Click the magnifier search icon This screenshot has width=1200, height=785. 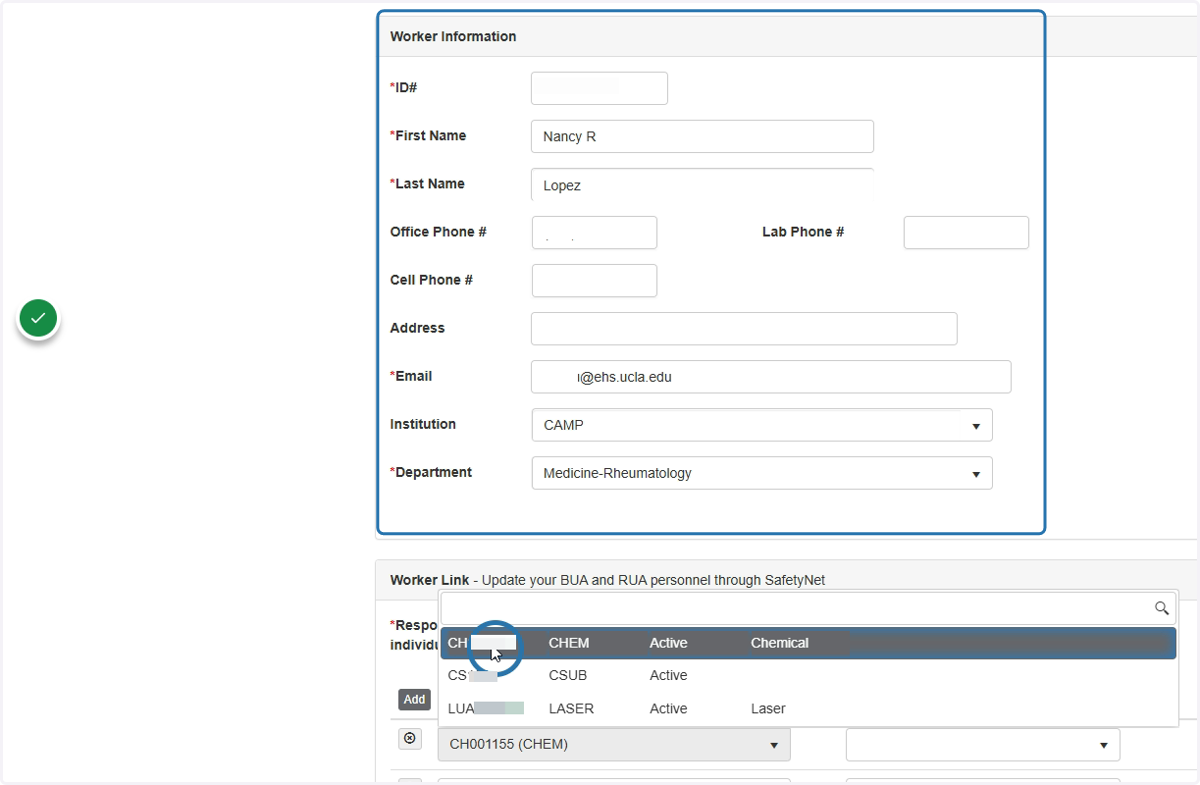(1161, 608)
